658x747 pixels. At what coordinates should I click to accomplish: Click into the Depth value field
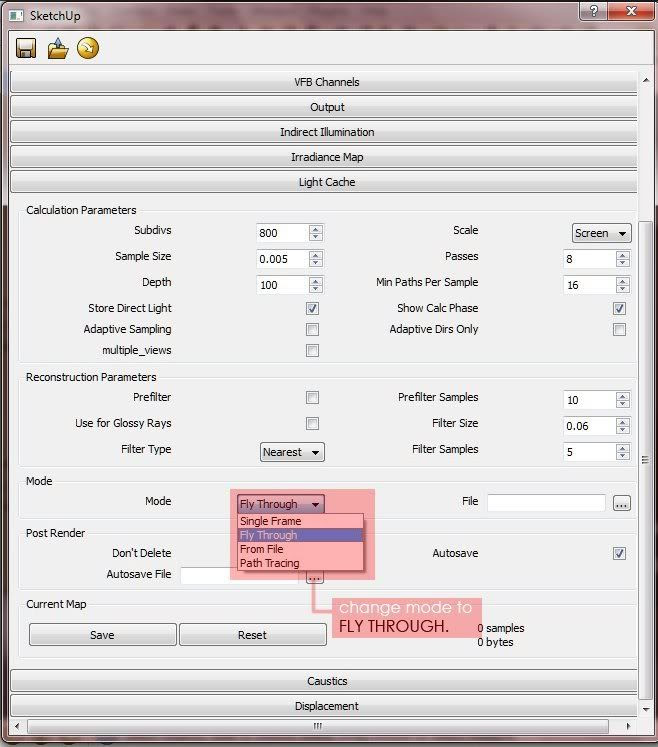[x=282, y=285]
